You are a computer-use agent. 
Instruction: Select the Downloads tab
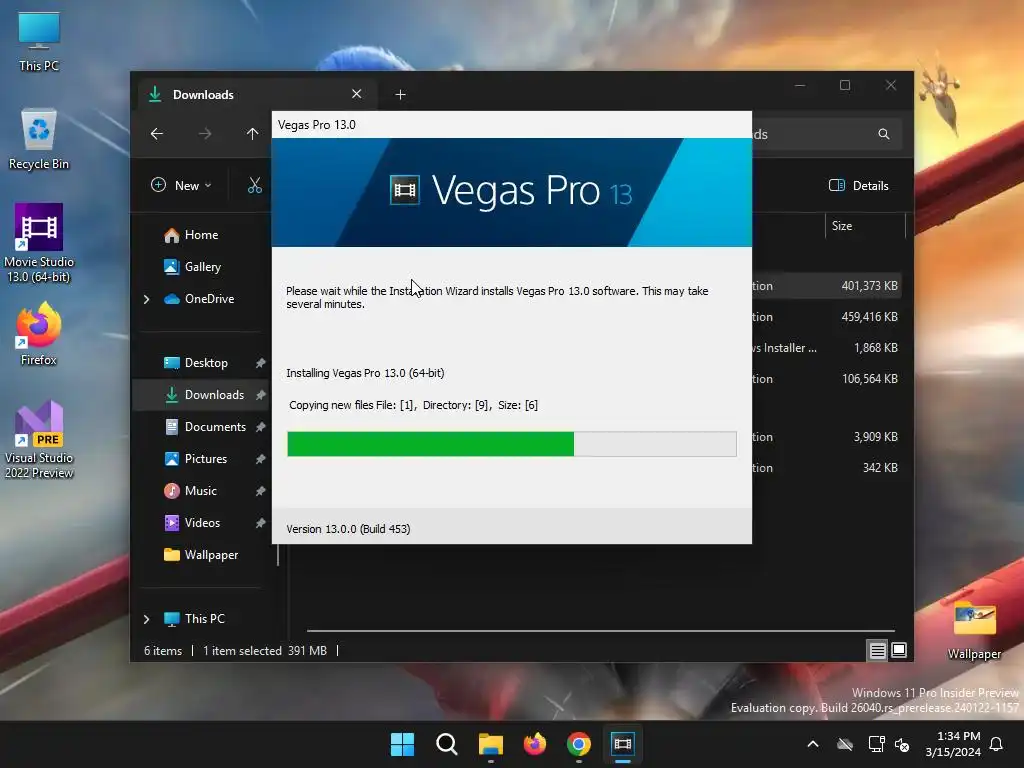tap(255, 95)
